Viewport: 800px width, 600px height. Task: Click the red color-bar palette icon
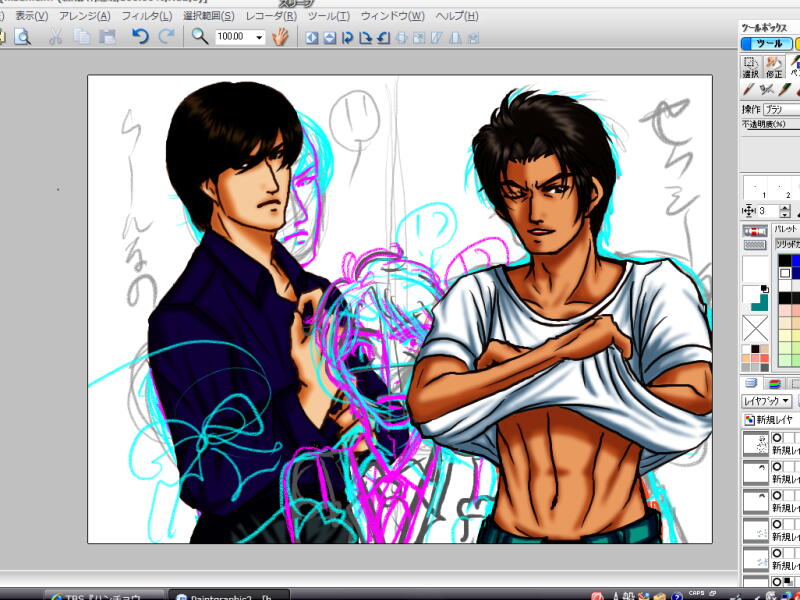pos(755,231)
